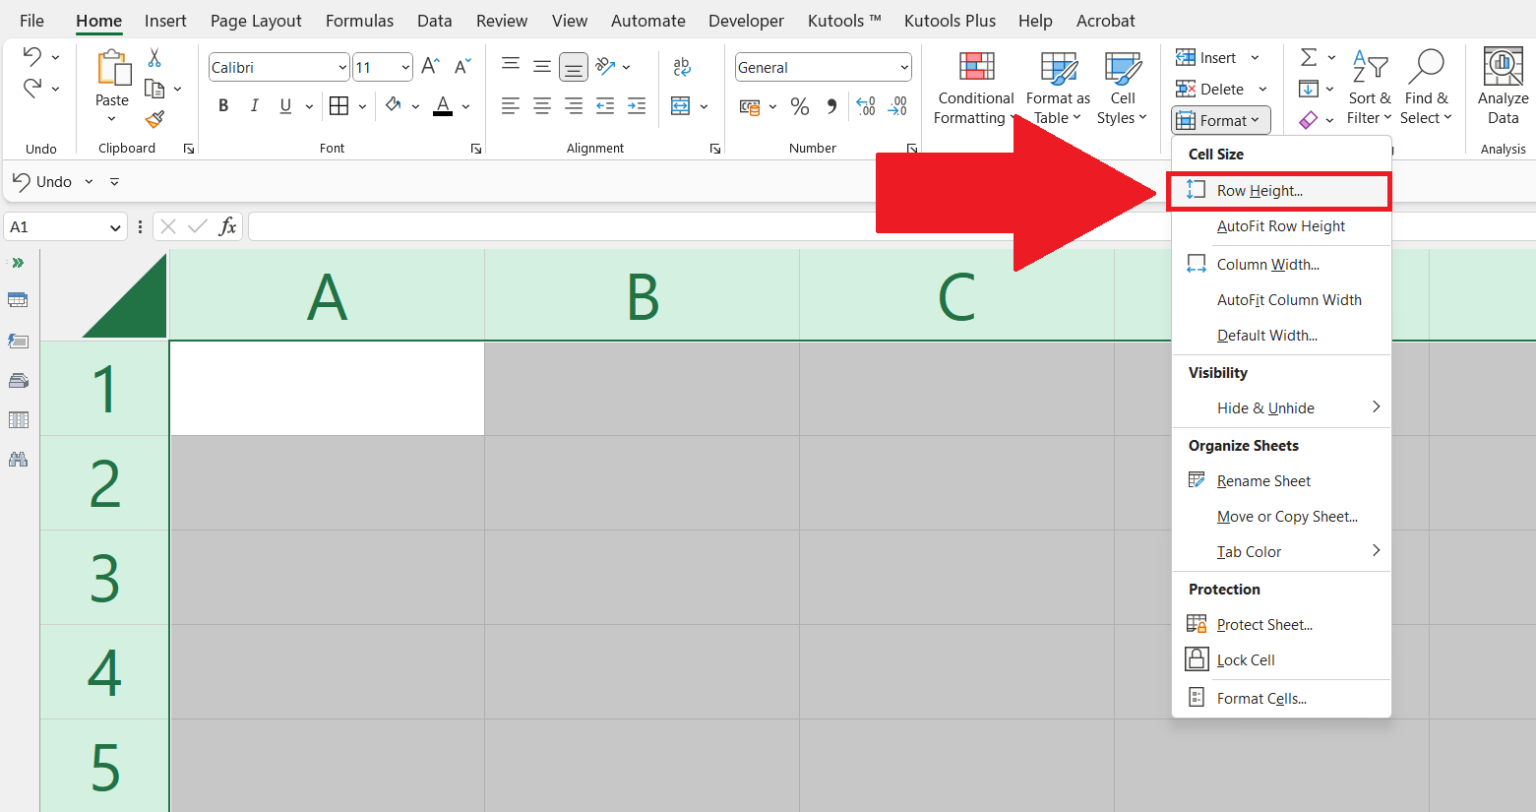Viewport: 1536px width, 812px height.
Task: Expand the Hide & Unhide submenu
Action: pyautogui.click(x=1267, y=408)
